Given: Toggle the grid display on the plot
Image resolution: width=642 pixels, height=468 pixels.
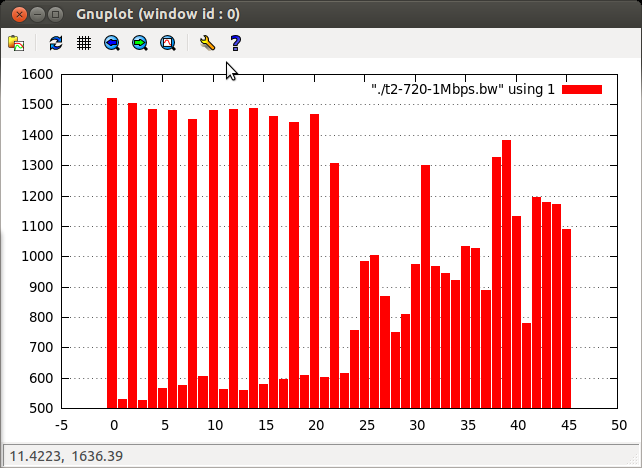Looking at the screenshot, I should (84, 43).
